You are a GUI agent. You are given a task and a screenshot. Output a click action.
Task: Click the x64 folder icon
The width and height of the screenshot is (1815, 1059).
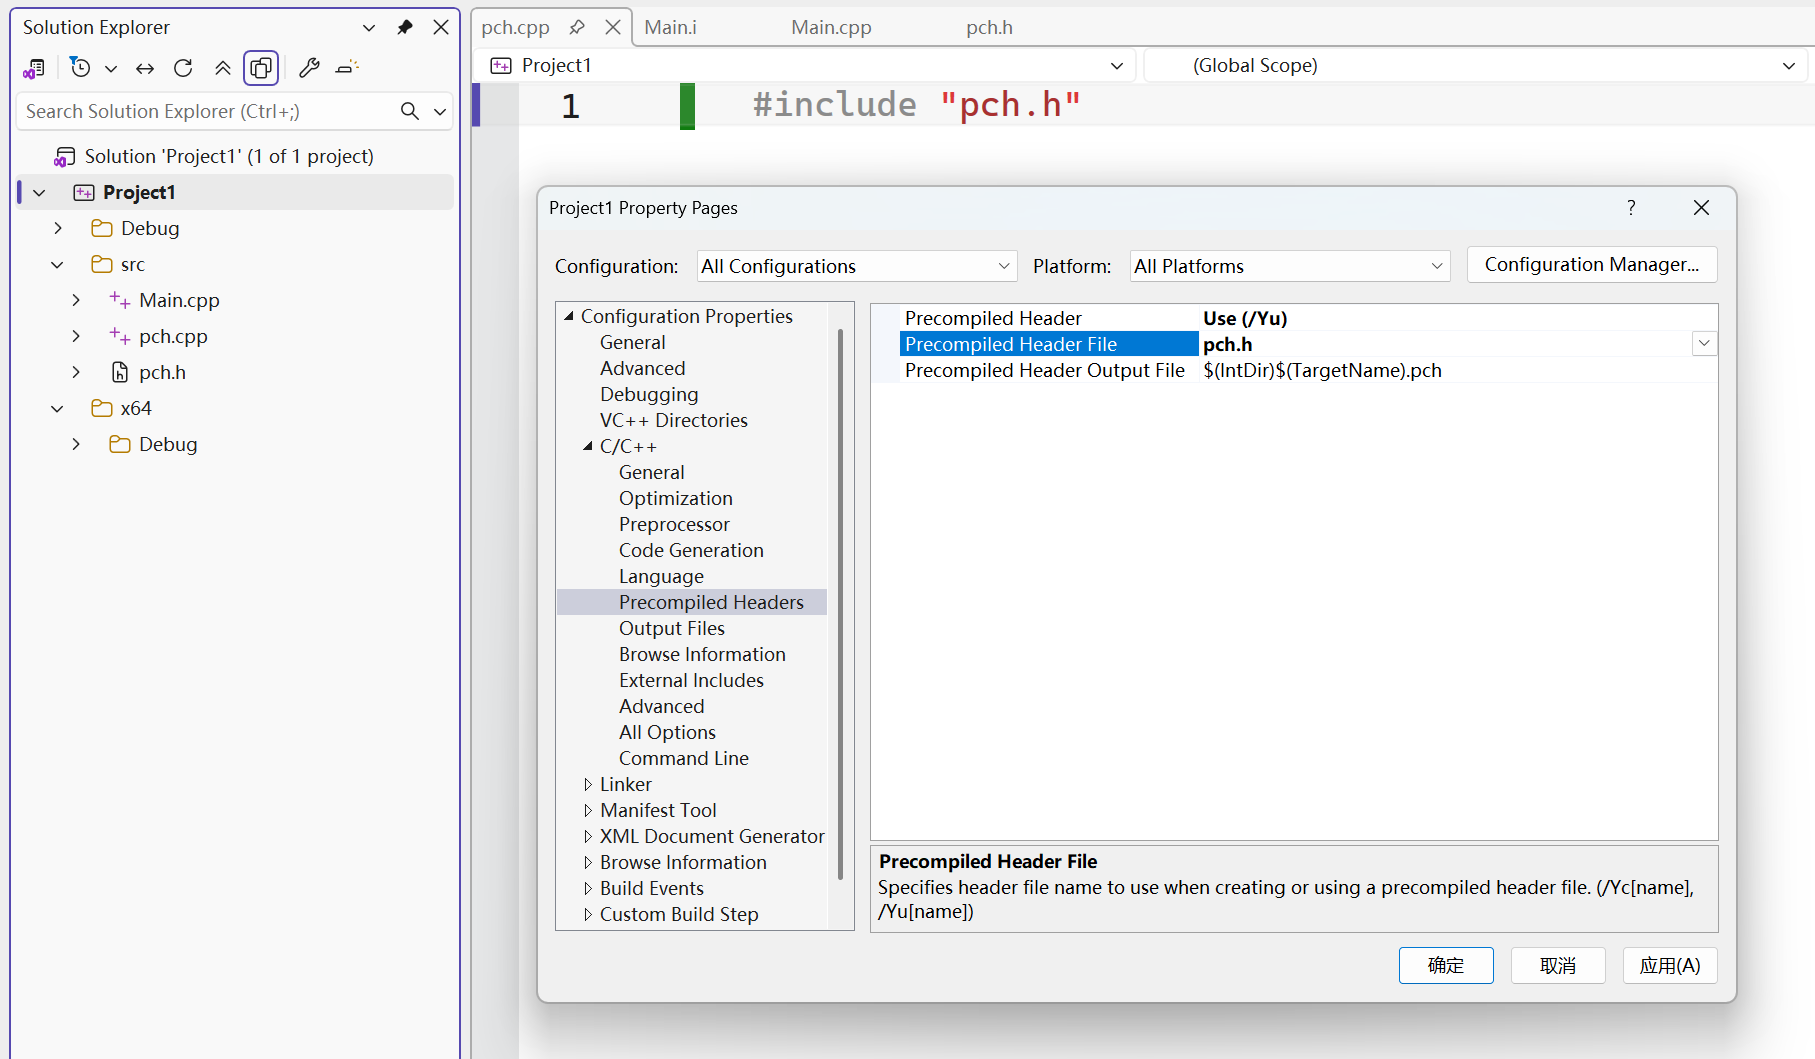coord(102,409)
